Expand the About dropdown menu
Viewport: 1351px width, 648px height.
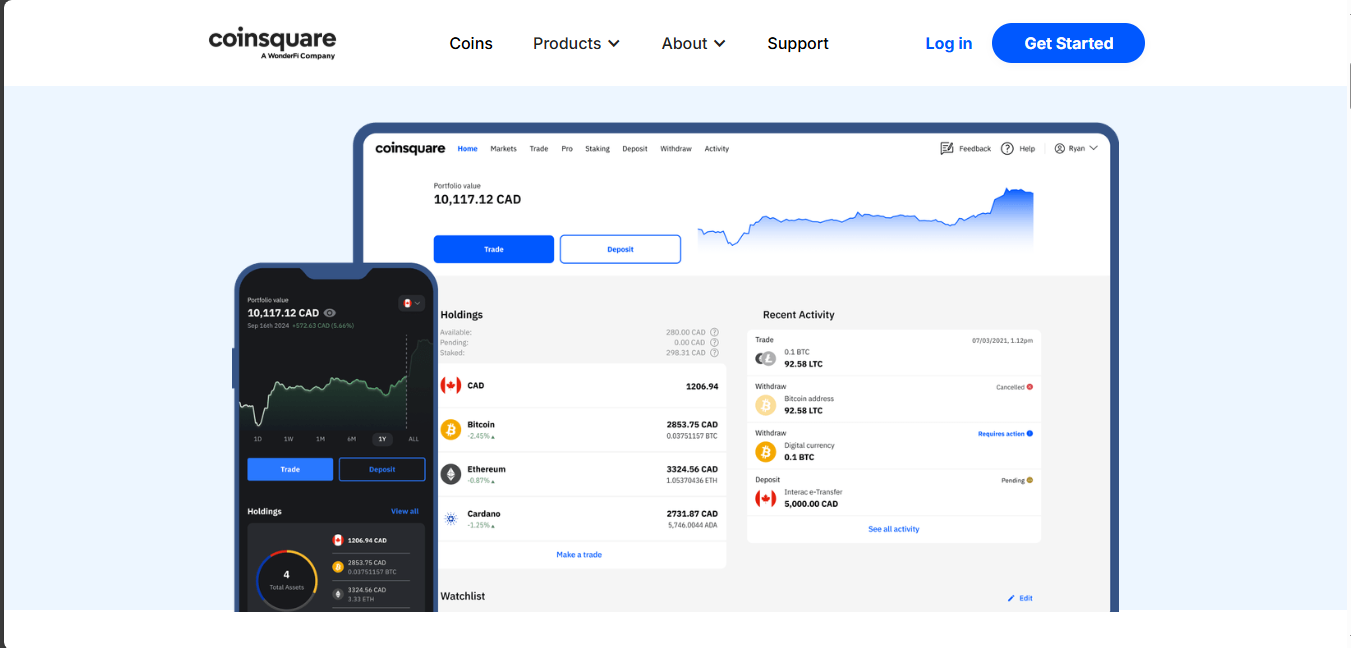click(693, 43)
